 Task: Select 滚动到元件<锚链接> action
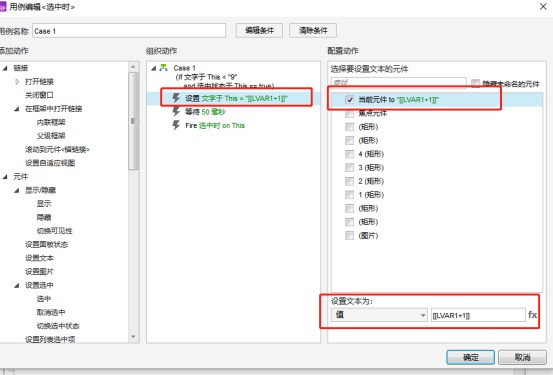57,150
